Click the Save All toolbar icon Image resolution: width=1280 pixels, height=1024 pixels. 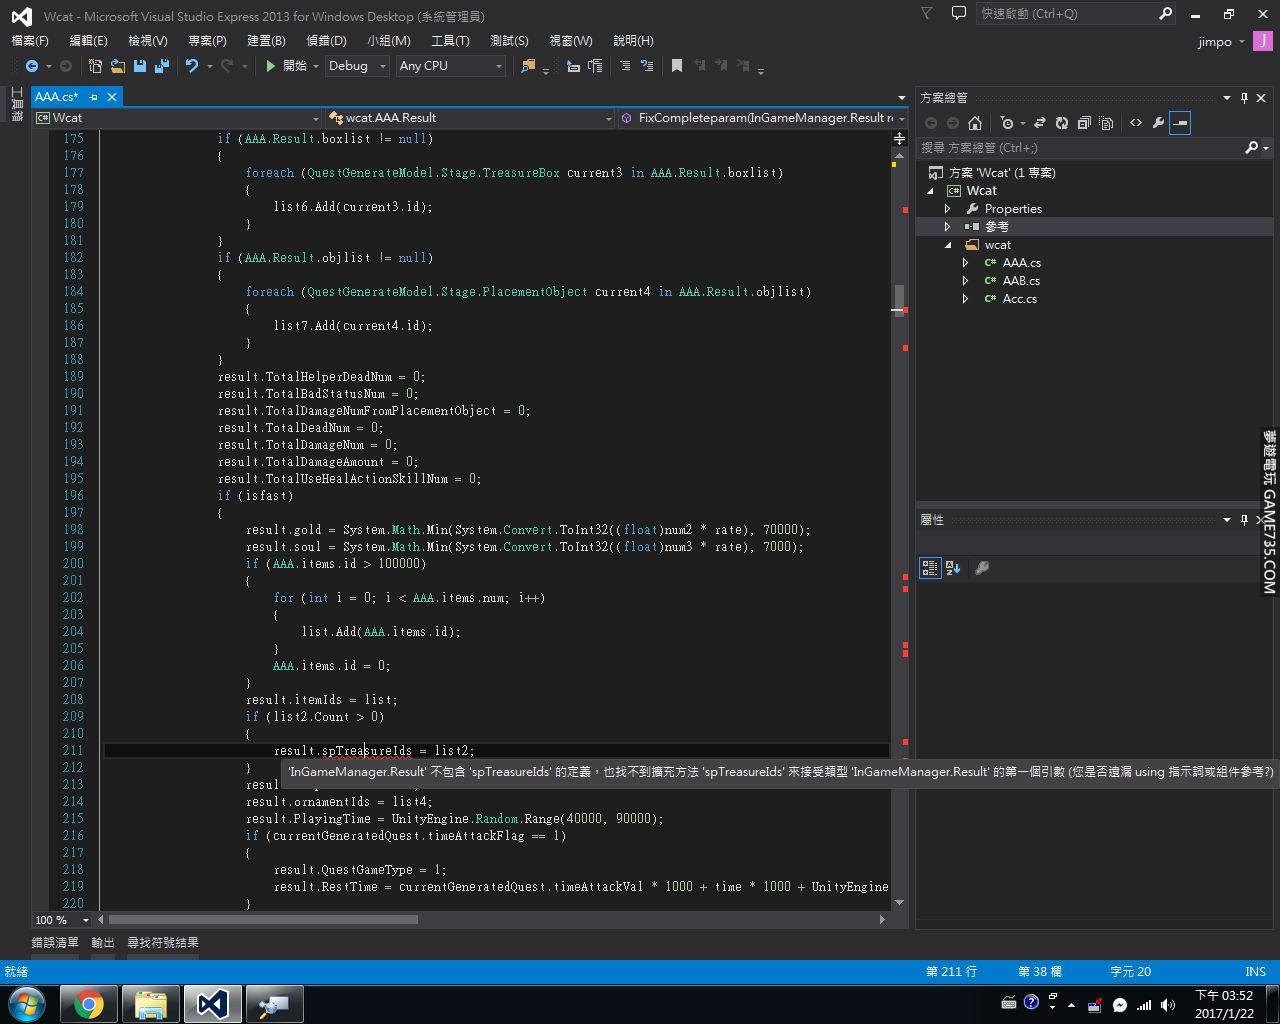click(x=161, y=66)
